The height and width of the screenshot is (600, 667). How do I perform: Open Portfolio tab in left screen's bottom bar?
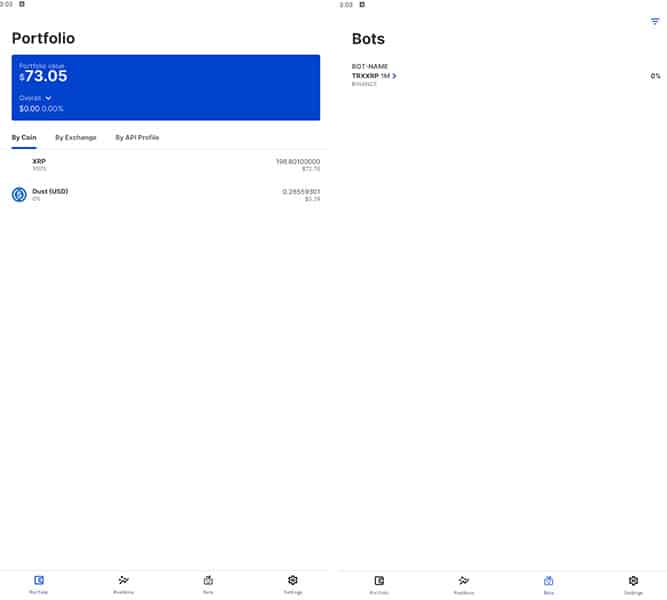pyautogui.click(x=39, y=584)
